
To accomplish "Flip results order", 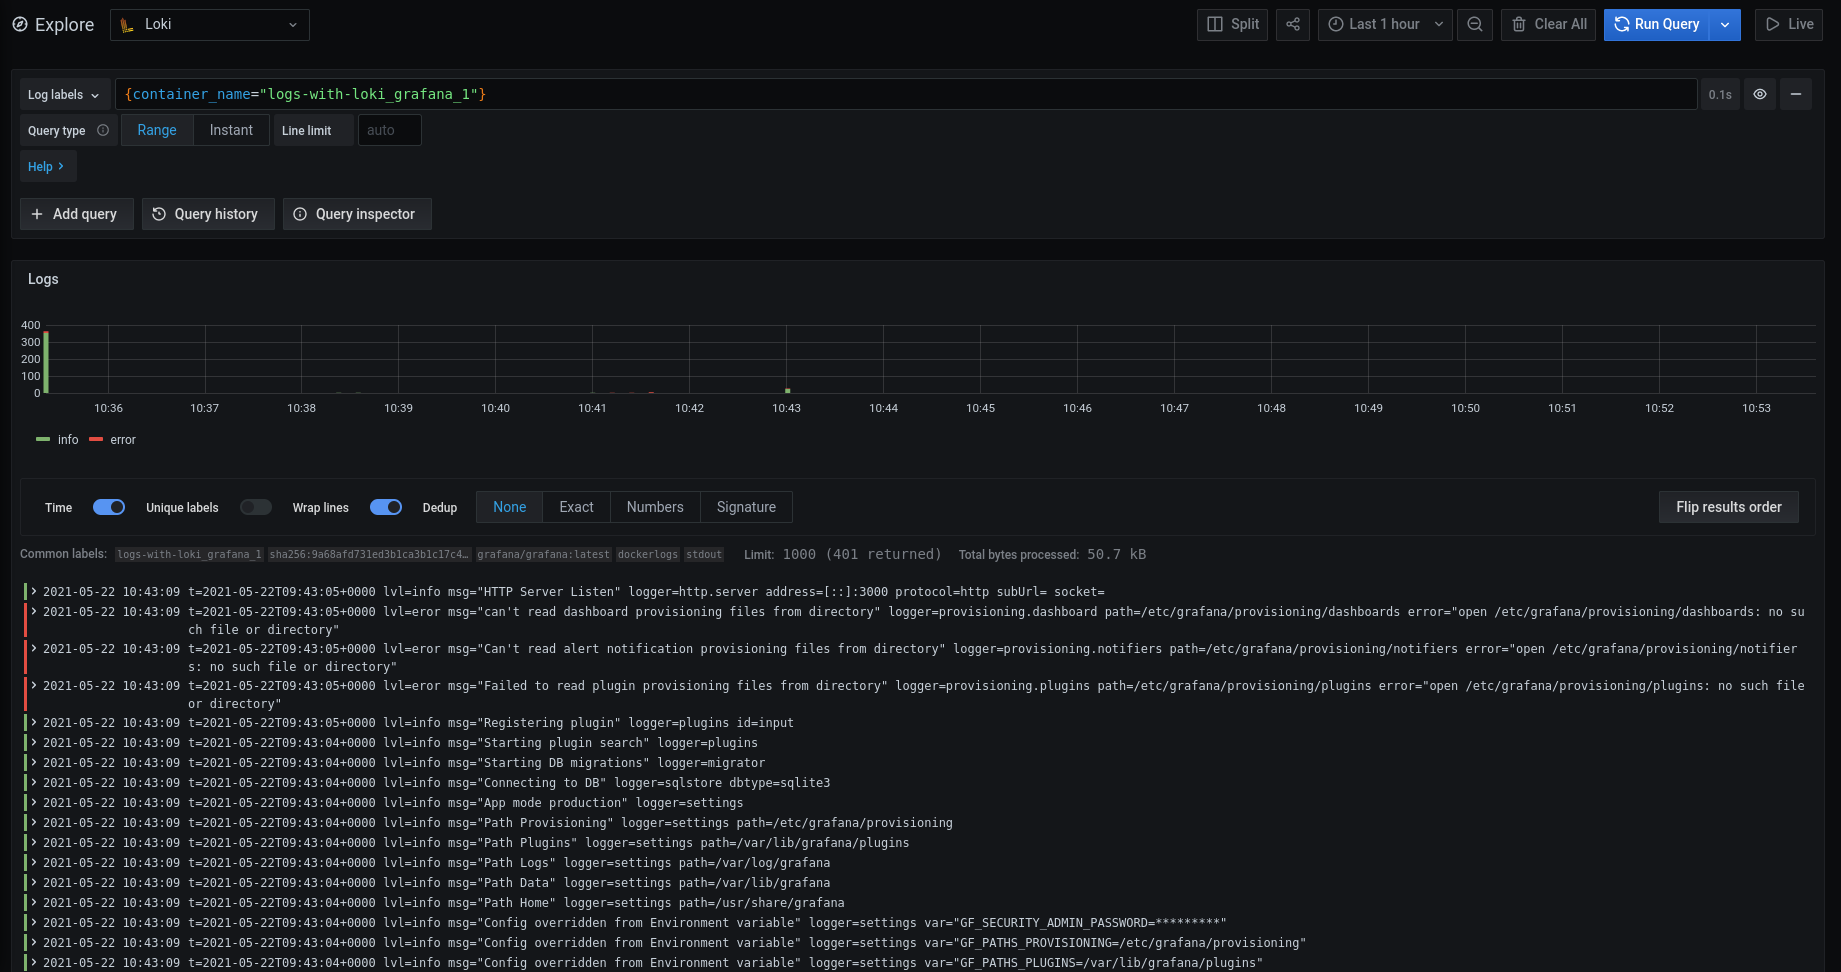I will tap(1729, 507).
